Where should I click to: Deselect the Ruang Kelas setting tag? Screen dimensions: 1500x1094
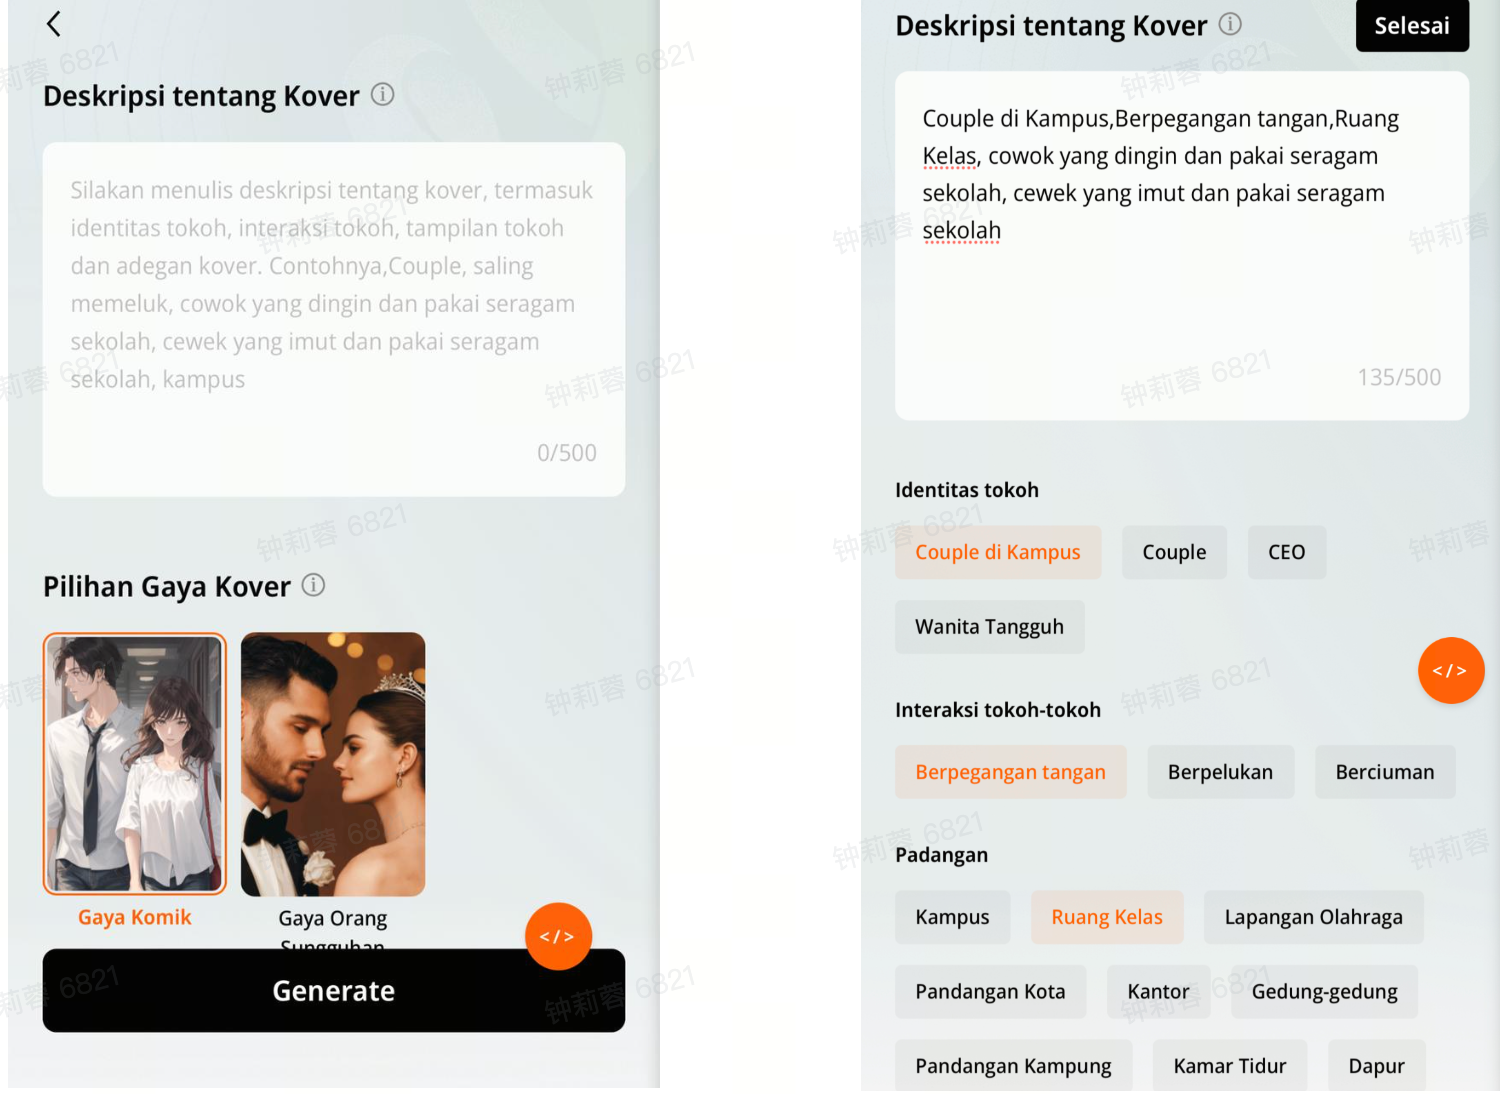tap(1106, 917)
